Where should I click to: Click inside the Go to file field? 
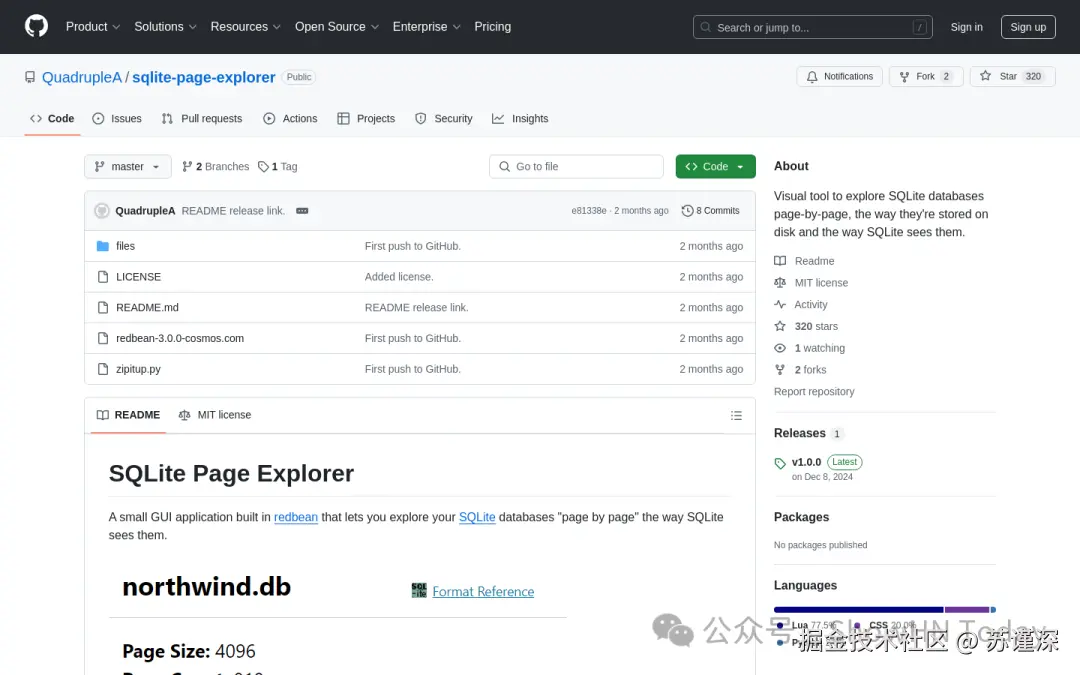point(576,166)
